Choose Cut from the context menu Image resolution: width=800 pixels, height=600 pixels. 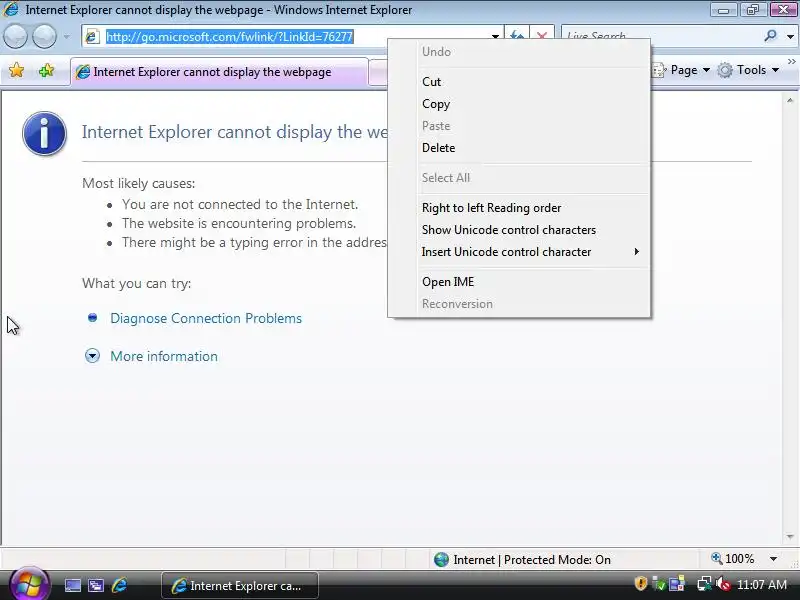coord(519,82)
